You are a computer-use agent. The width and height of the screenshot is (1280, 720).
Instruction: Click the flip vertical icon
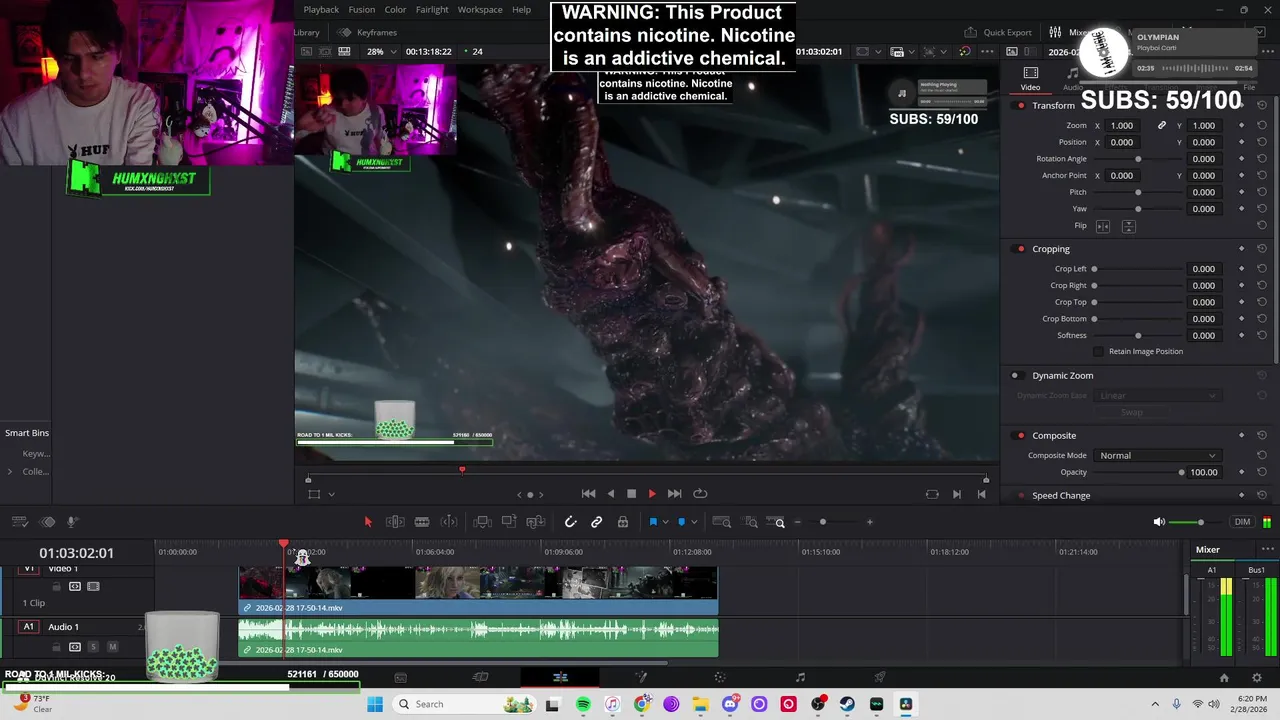pyautogui.click(x=1128, y=226)
